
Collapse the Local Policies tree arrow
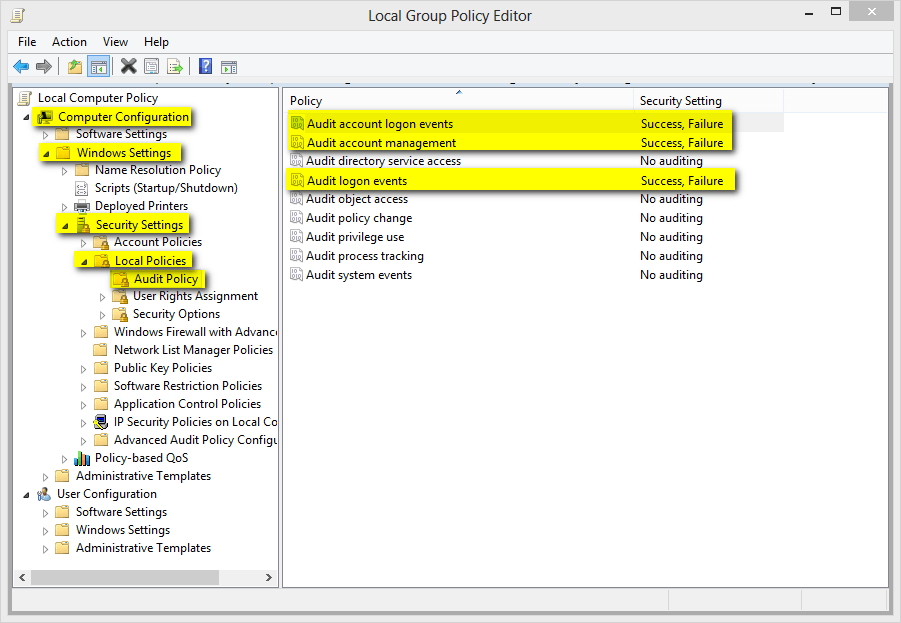83,261
